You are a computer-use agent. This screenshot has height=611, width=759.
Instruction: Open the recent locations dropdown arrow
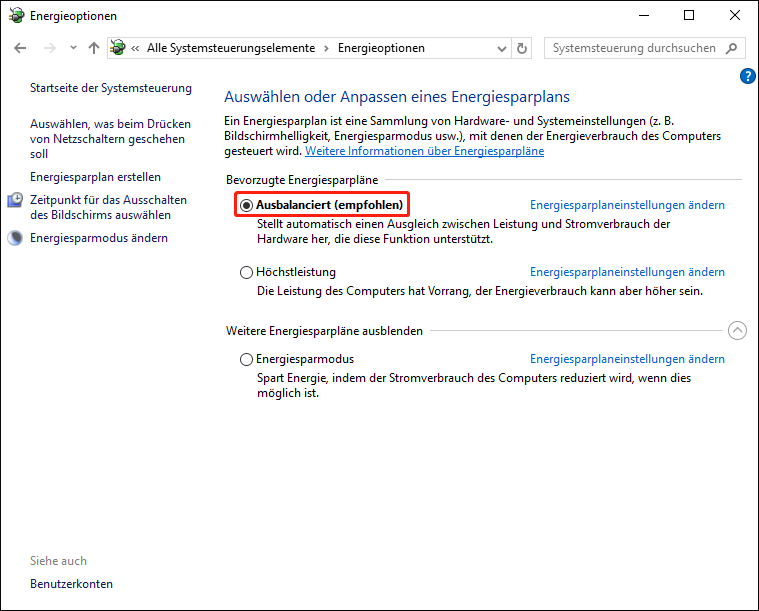(x=73, y=48)
